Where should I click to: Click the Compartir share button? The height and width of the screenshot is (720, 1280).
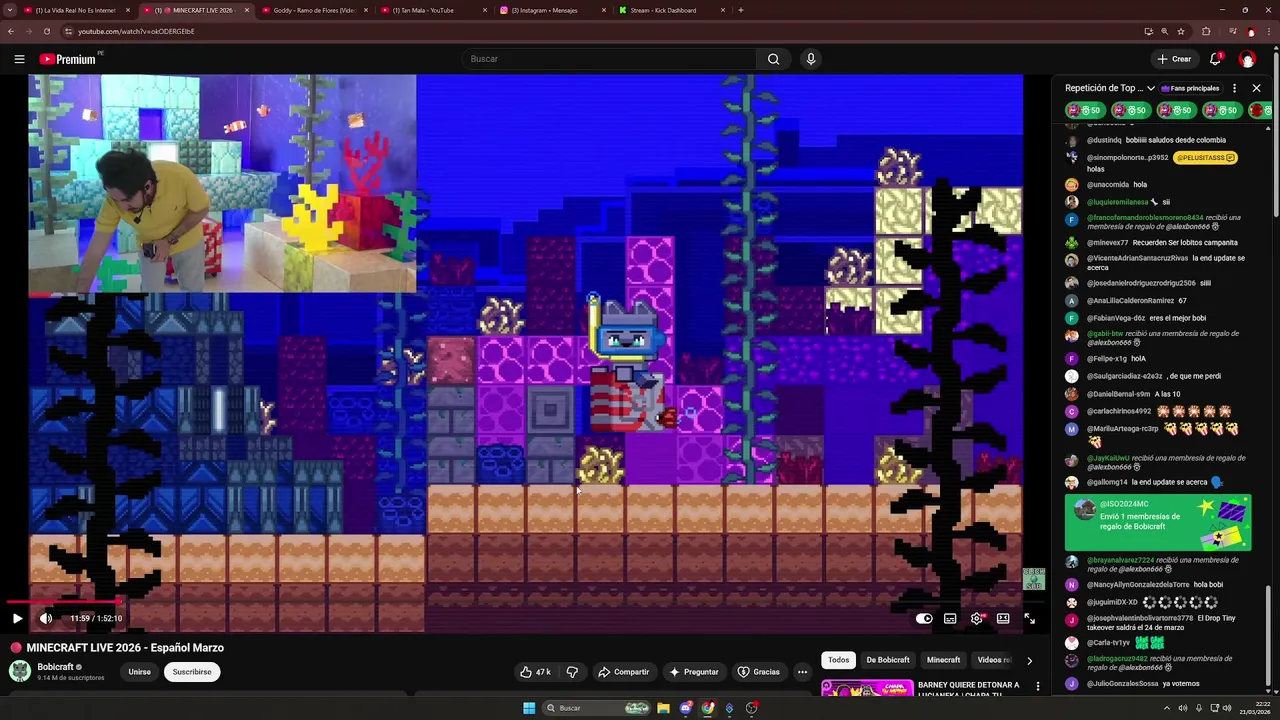tap(623, 672)
